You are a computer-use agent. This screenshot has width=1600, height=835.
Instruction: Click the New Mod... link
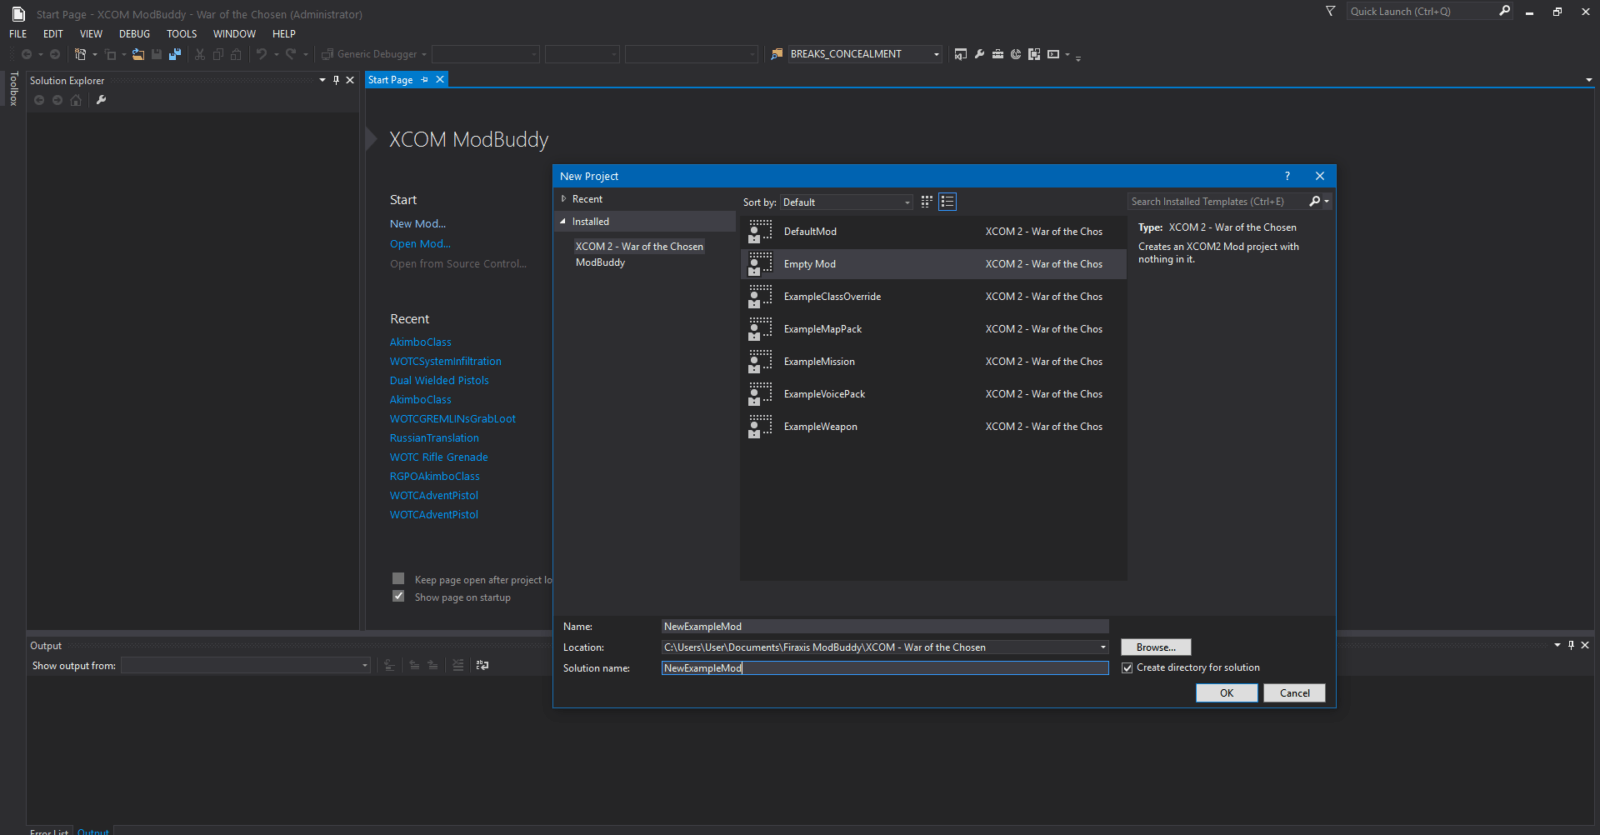[x=418, y=224]
